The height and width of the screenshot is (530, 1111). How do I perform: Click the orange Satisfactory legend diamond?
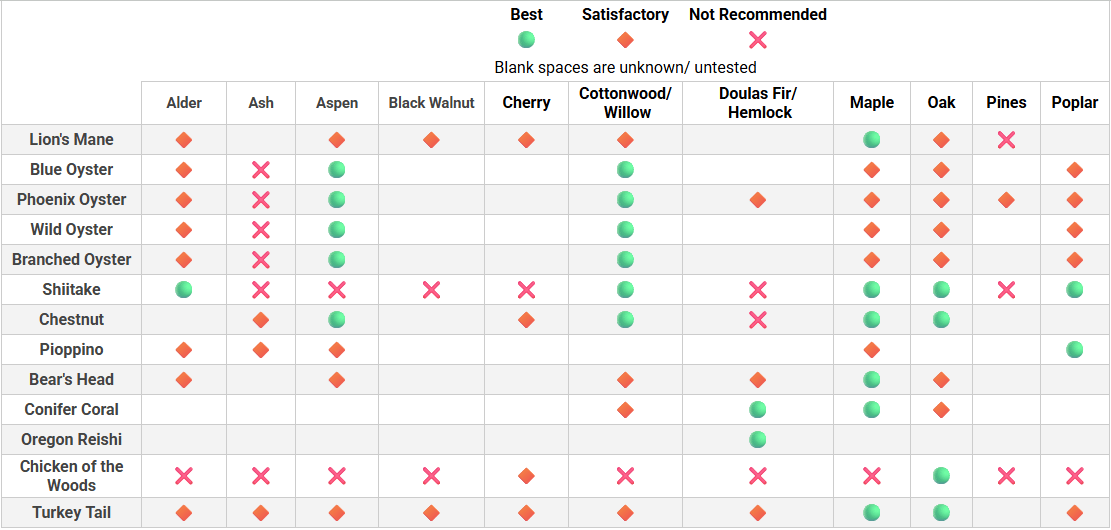tap(625, 40)
